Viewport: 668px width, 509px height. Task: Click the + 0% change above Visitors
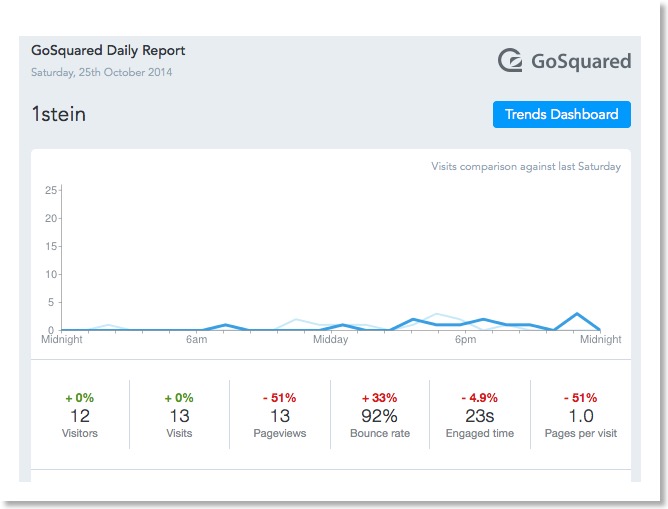[x=80, y=398]
